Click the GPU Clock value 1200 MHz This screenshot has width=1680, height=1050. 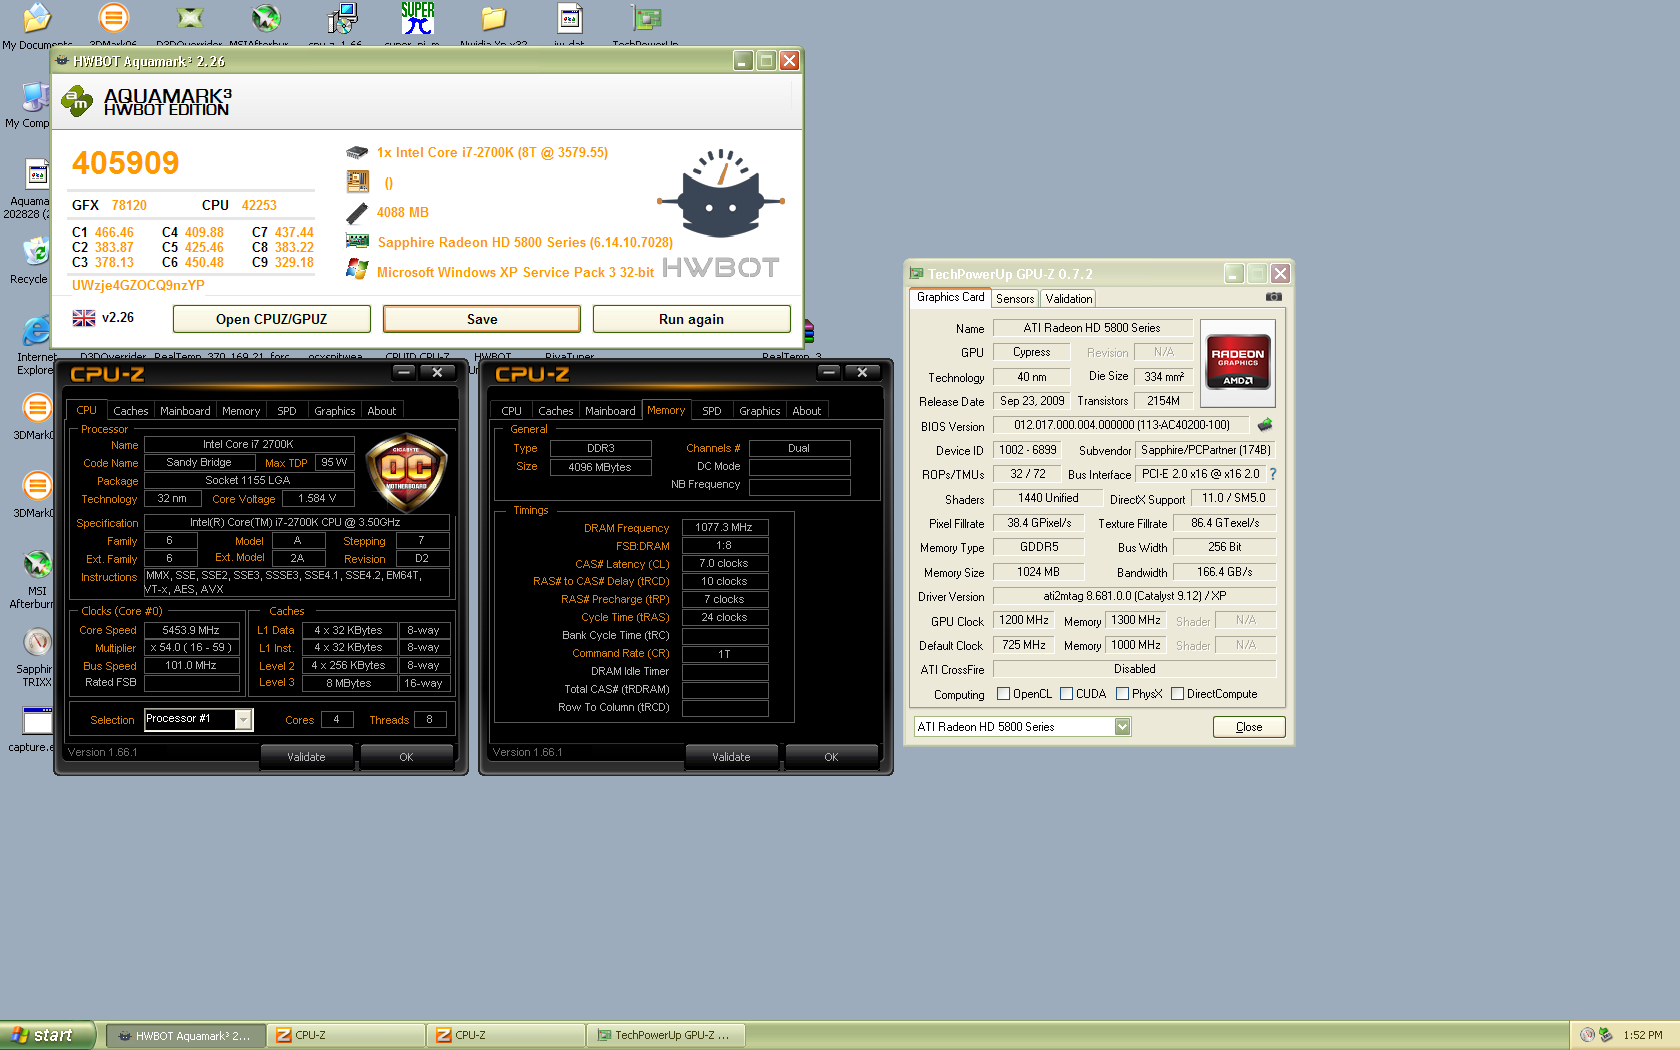[1024, 620]
